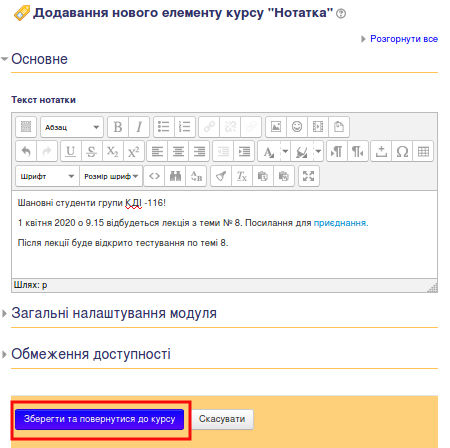Open HTML source code editor
Image resolution: width=450 pixels, height=448 pixels.
154,176
